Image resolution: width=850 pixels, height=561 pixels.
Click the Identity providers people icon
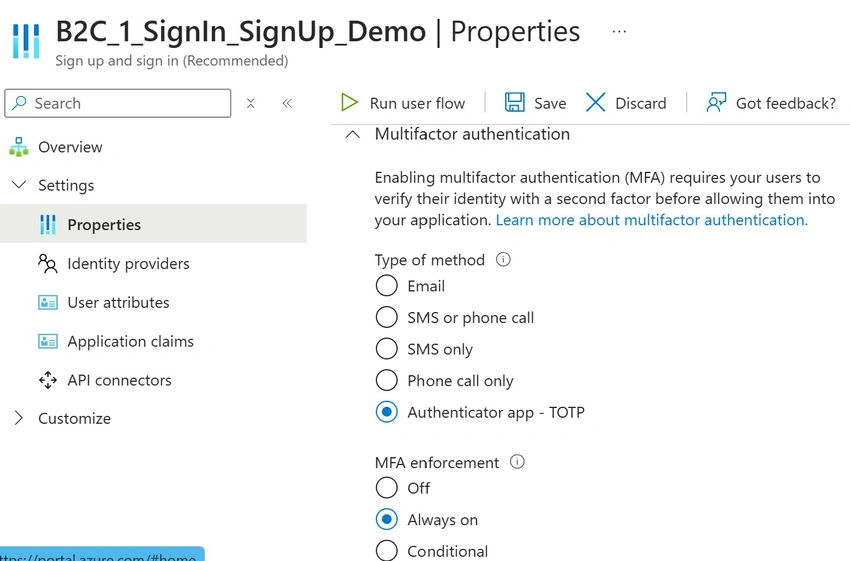(x=48, y=263)
